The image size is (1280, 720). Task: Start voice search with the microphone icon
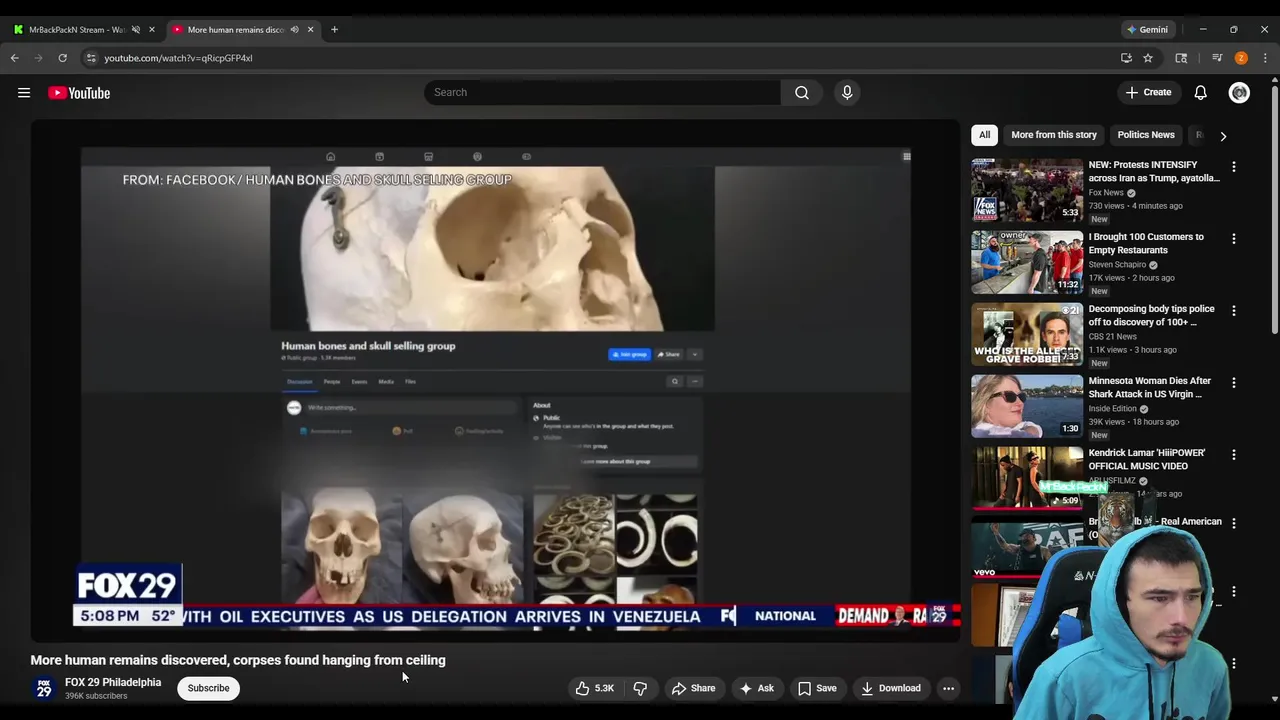[847, 92]
